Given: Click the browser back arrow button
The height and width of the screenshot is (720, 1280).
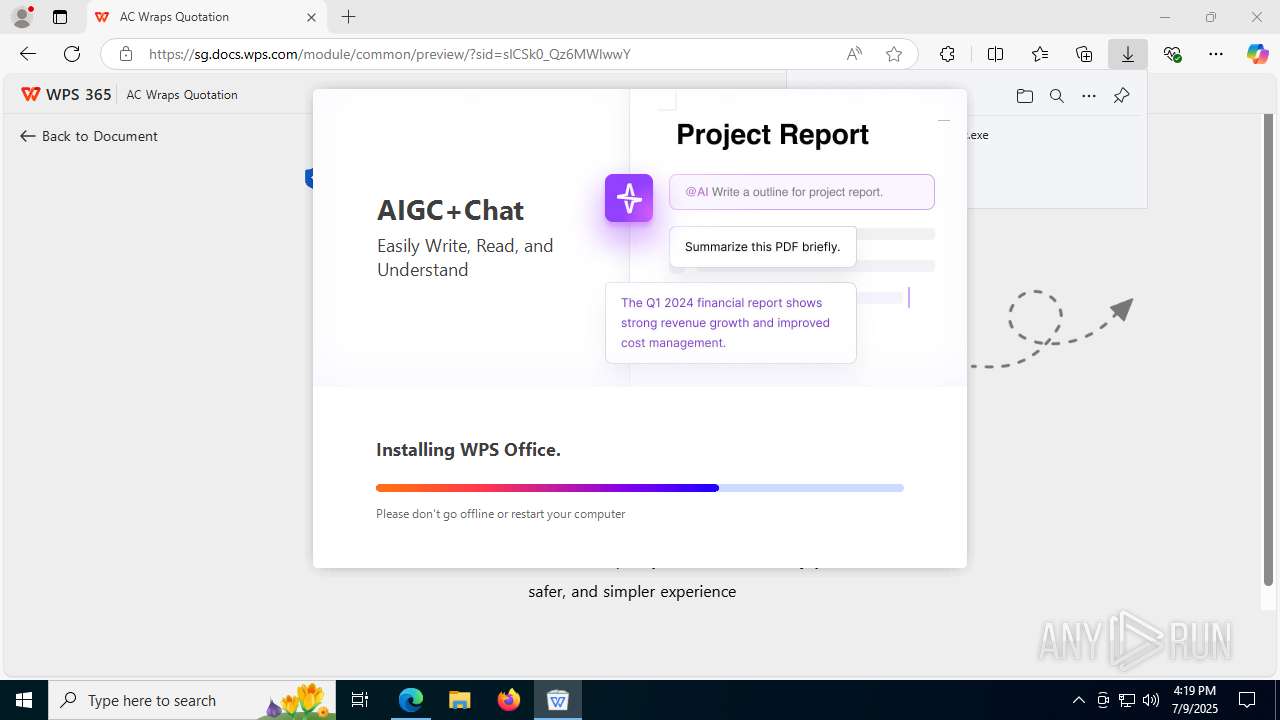Looking at the screenshot, I should [28, 54].
